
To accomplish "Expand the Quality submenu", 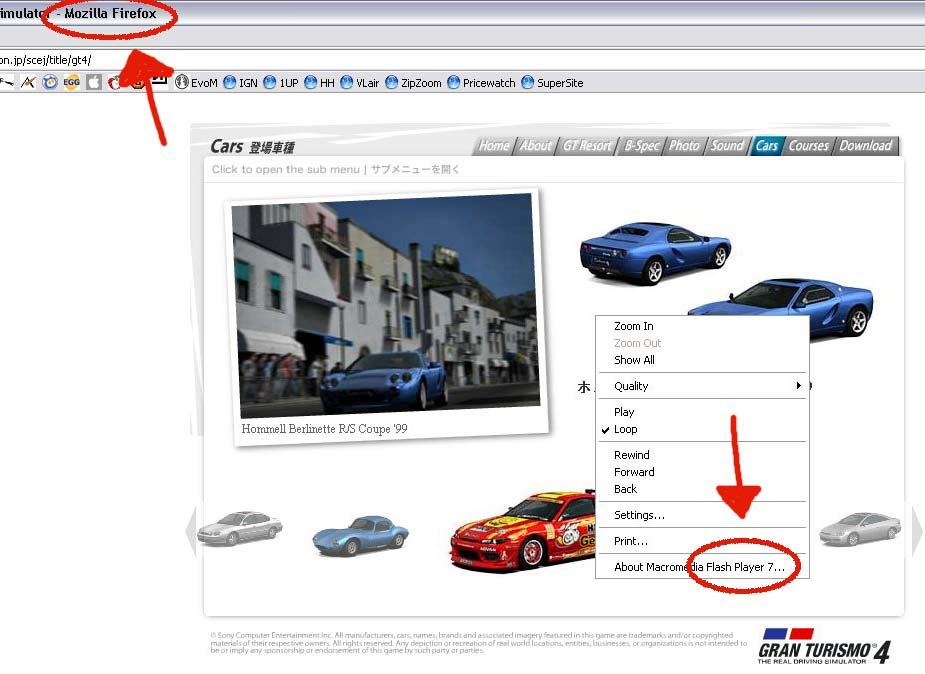I will [702, 386].
